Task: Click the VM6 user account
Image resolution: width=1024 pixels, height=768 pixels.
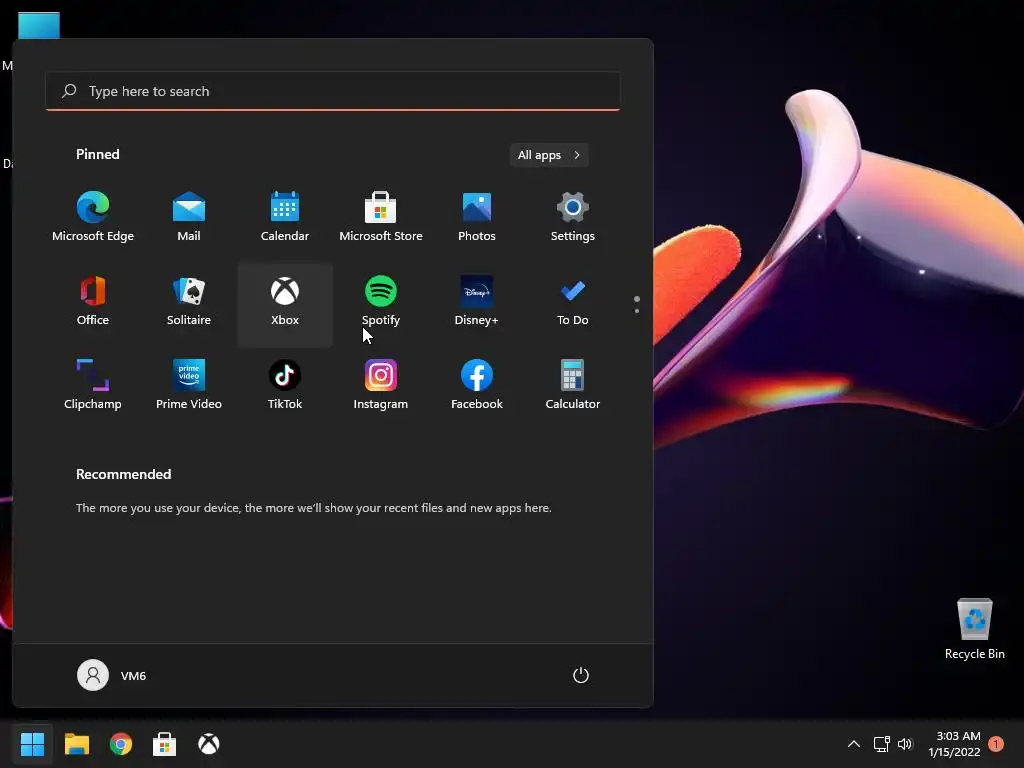Action: [x=112, y=675]
